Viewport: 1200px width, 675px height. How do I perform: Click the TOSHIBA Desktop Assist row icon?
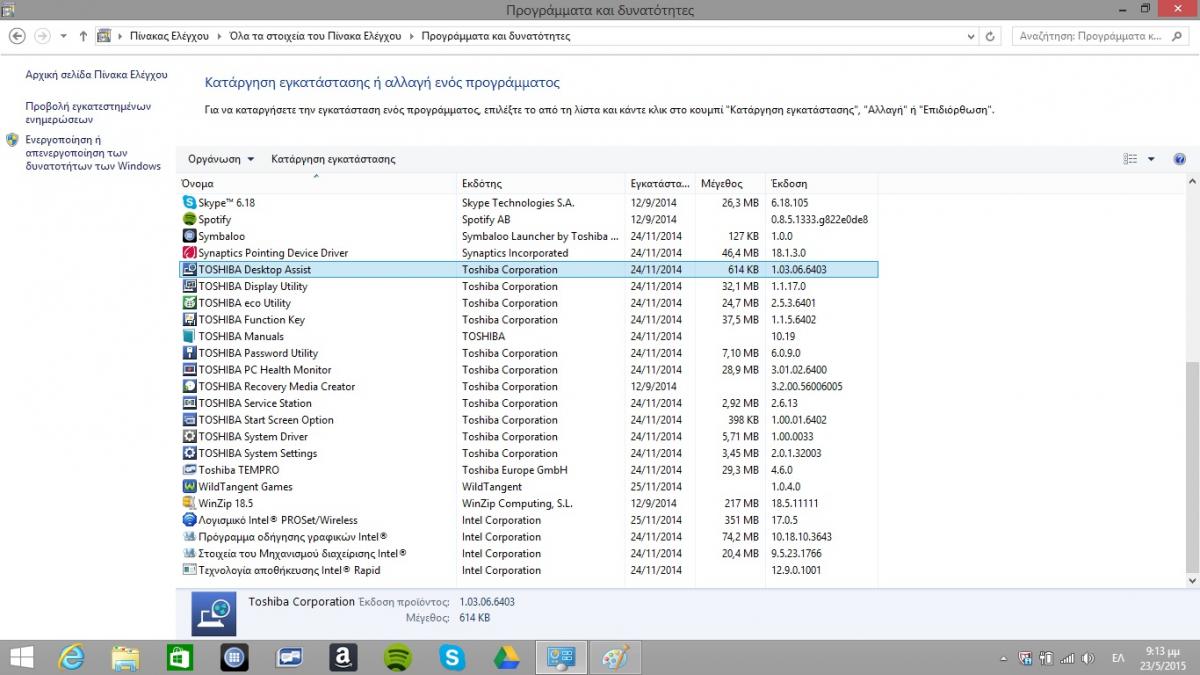click(190, 270)
